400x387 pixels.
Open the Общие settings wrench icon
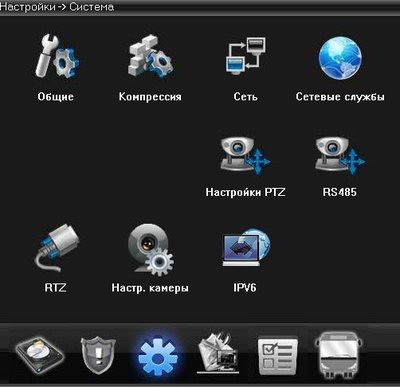point(57,57)
